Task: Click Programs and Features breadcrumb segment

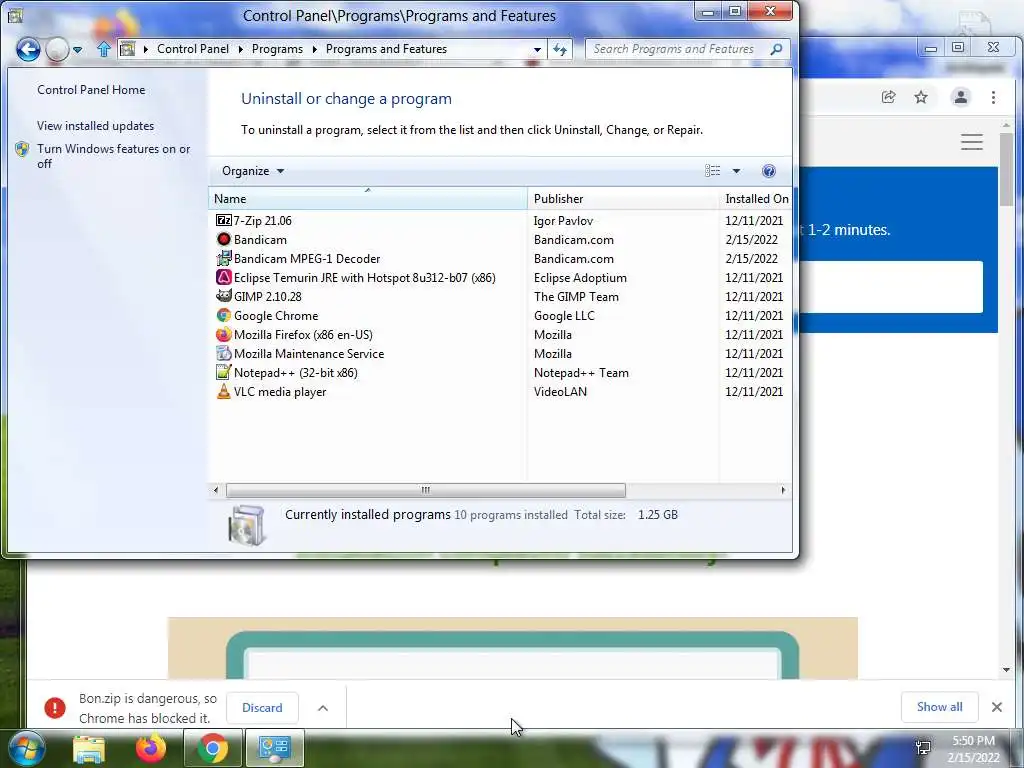Action: coord(386,49)
